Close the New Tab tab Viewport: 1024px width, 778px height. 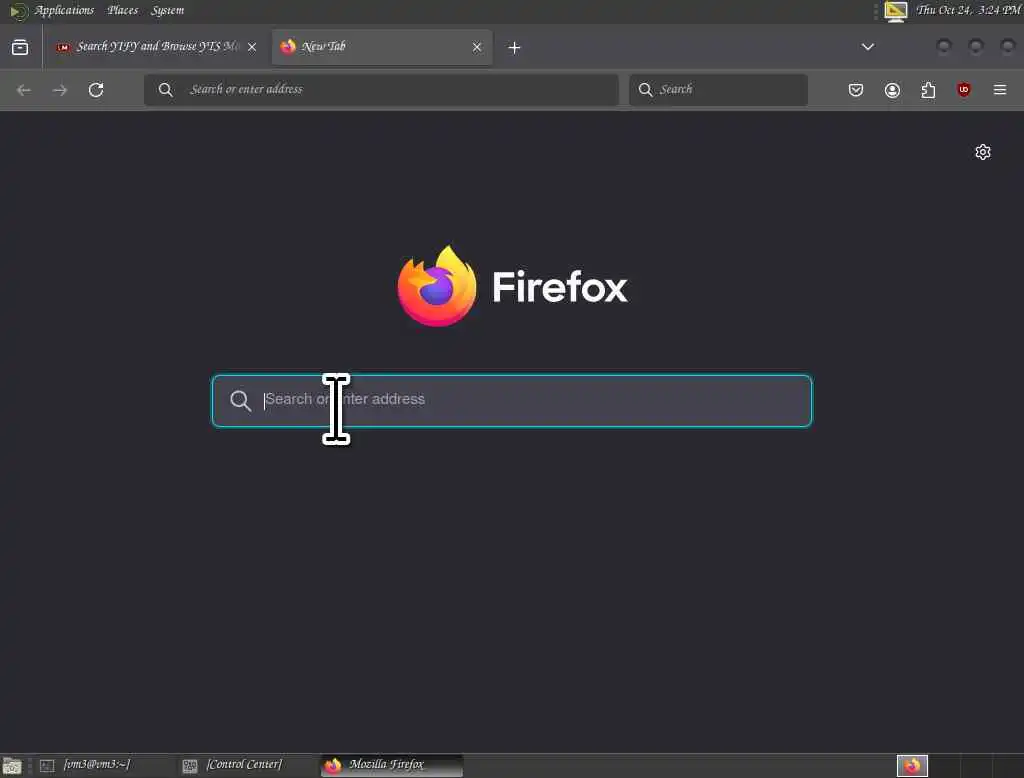477,47
